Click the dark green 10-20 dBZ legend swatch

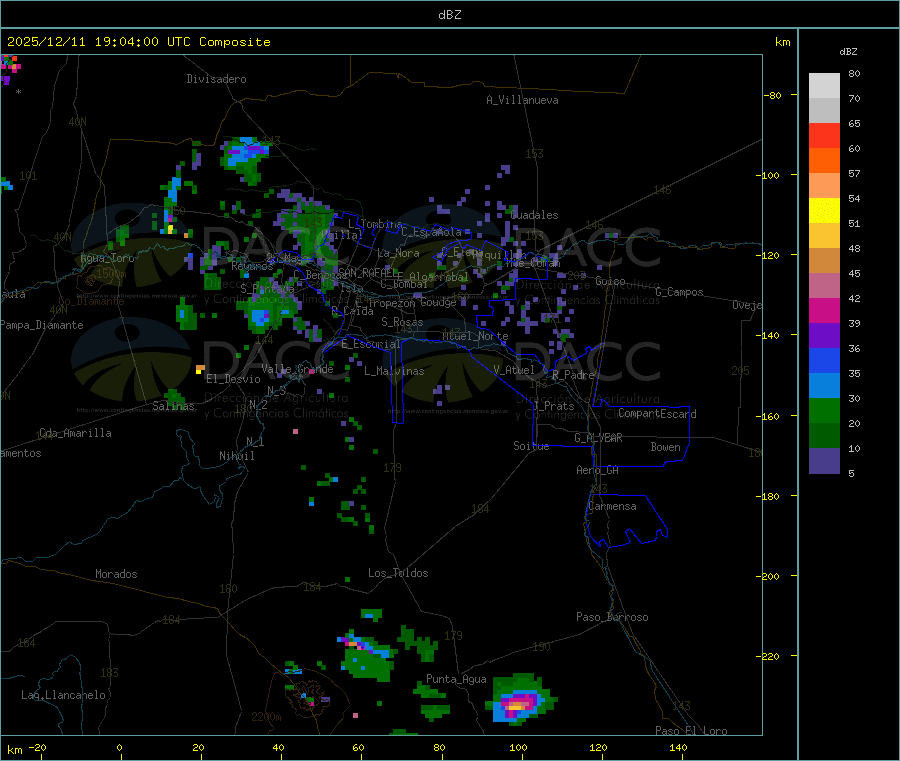click(x=824, y=435)
